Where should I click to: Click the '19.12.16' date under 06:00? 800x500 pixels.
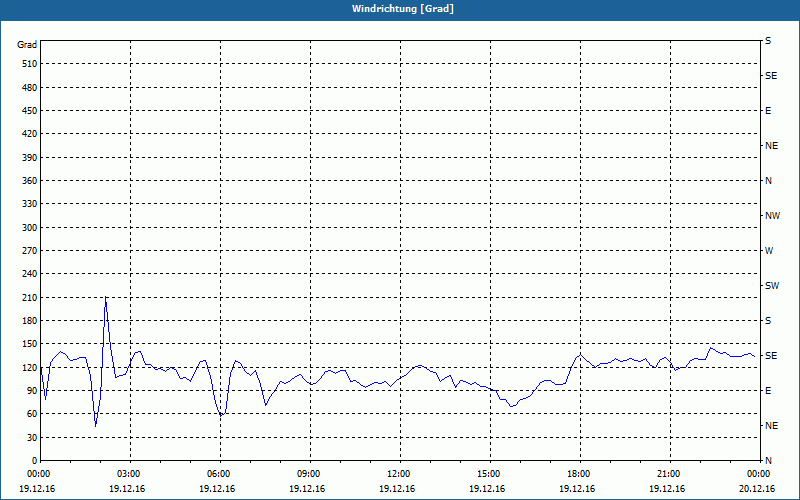click(x=217, y=489)
